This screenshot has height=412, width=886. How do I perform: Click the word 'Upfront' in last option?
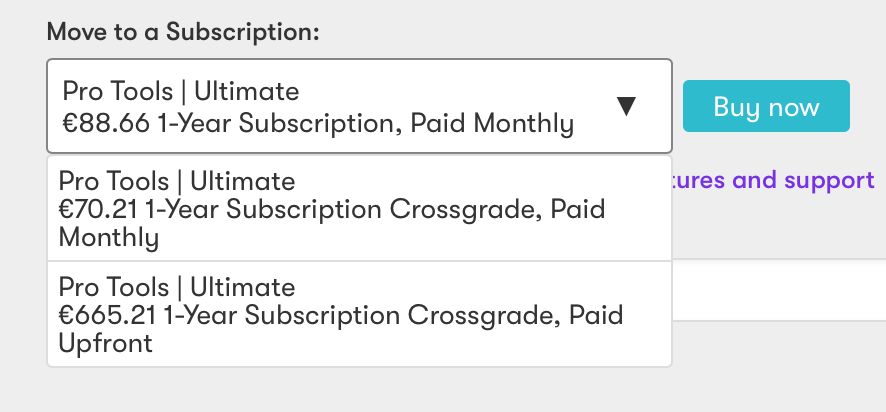(105, 344)
